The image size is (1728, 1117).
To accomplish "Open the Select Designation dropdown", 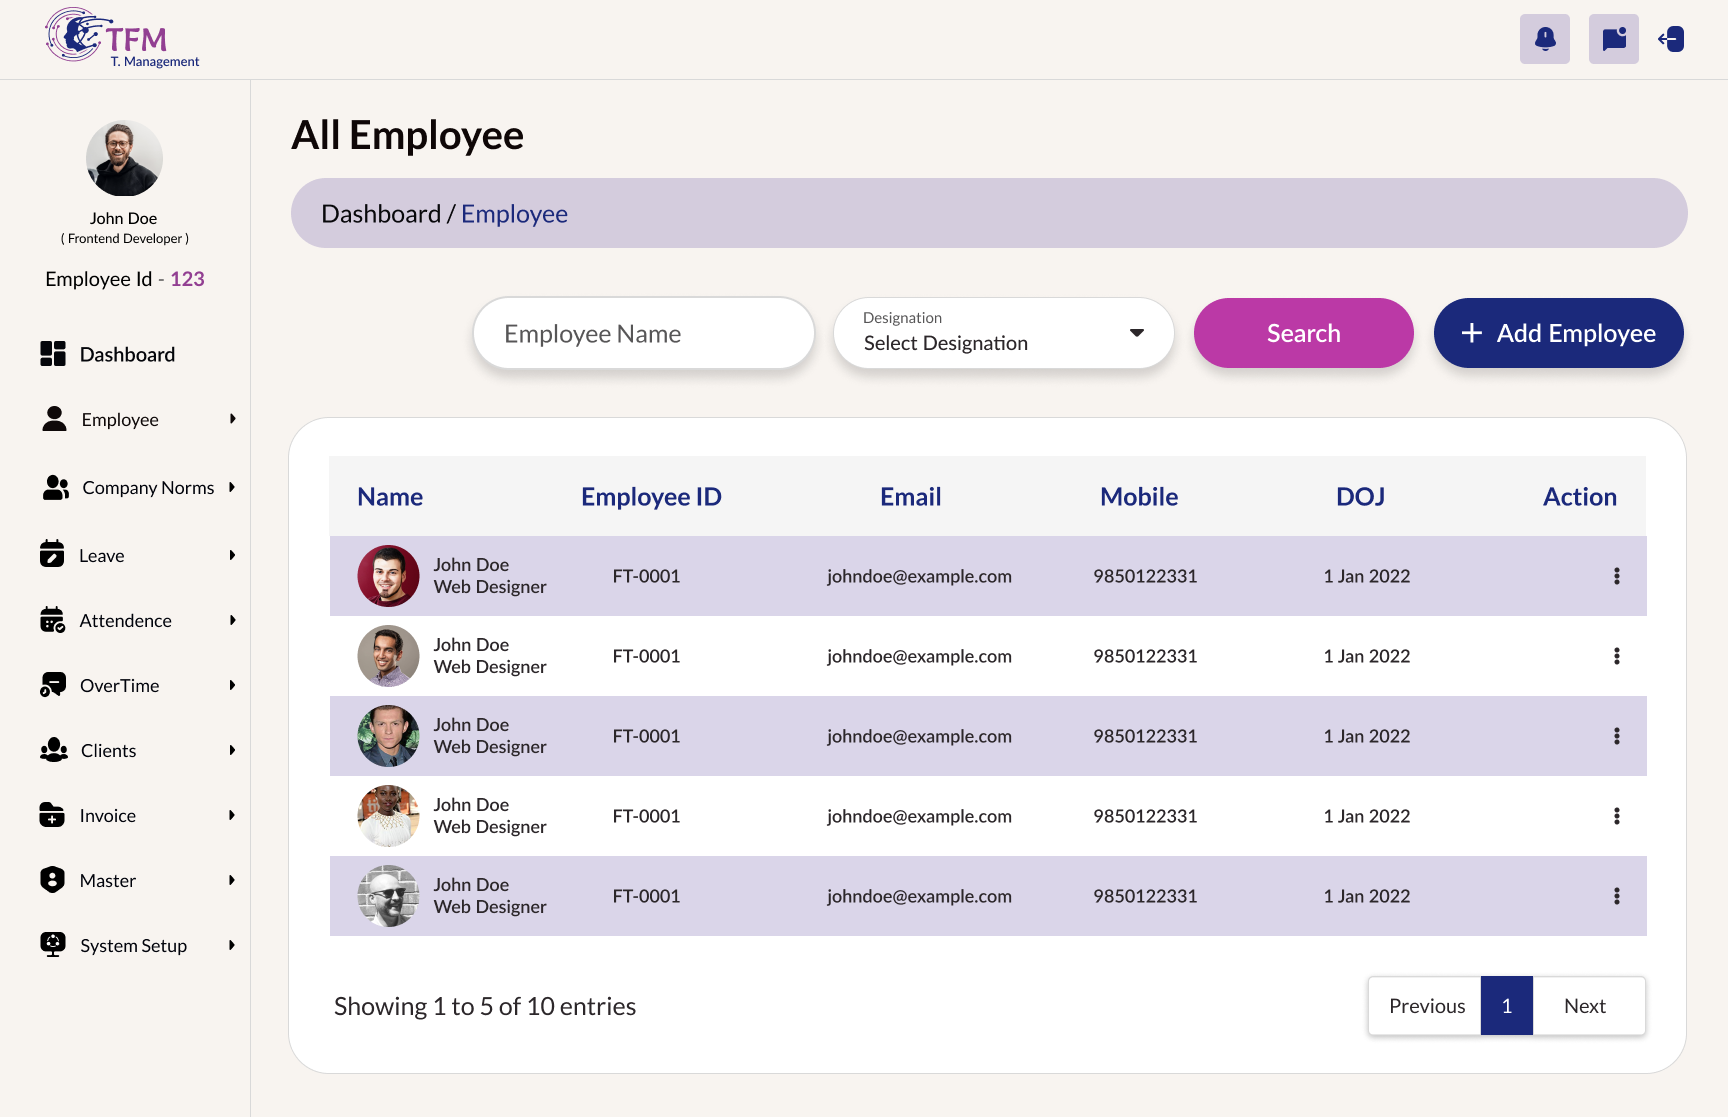I will pos(1004,333).
